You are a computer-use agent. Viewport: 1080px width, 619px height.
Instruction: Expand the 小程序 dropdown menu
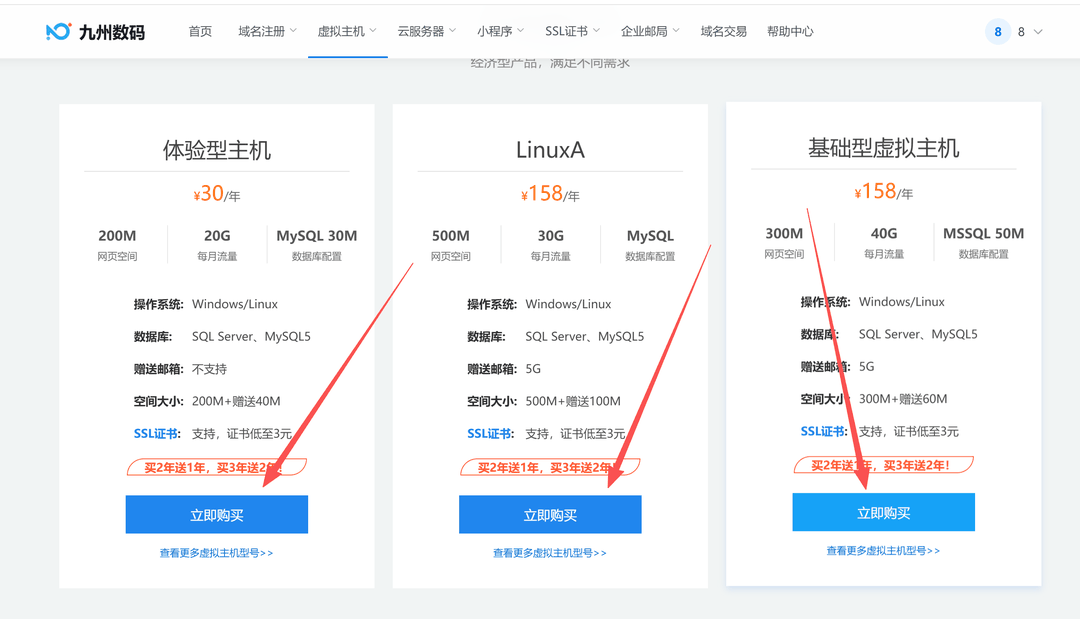point(501,32)
